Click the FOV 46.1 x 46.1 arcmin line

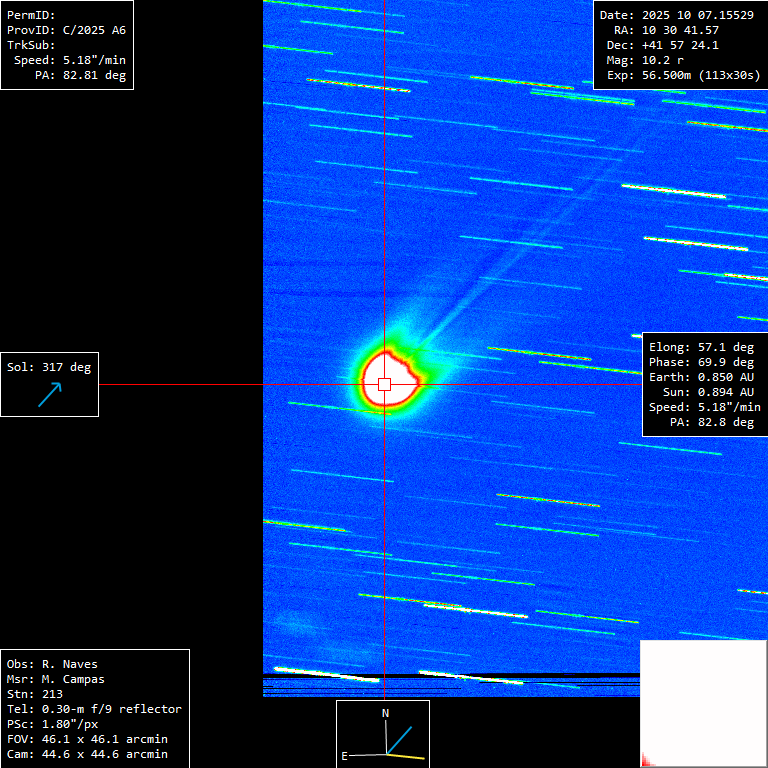click(x=87, y=739)
